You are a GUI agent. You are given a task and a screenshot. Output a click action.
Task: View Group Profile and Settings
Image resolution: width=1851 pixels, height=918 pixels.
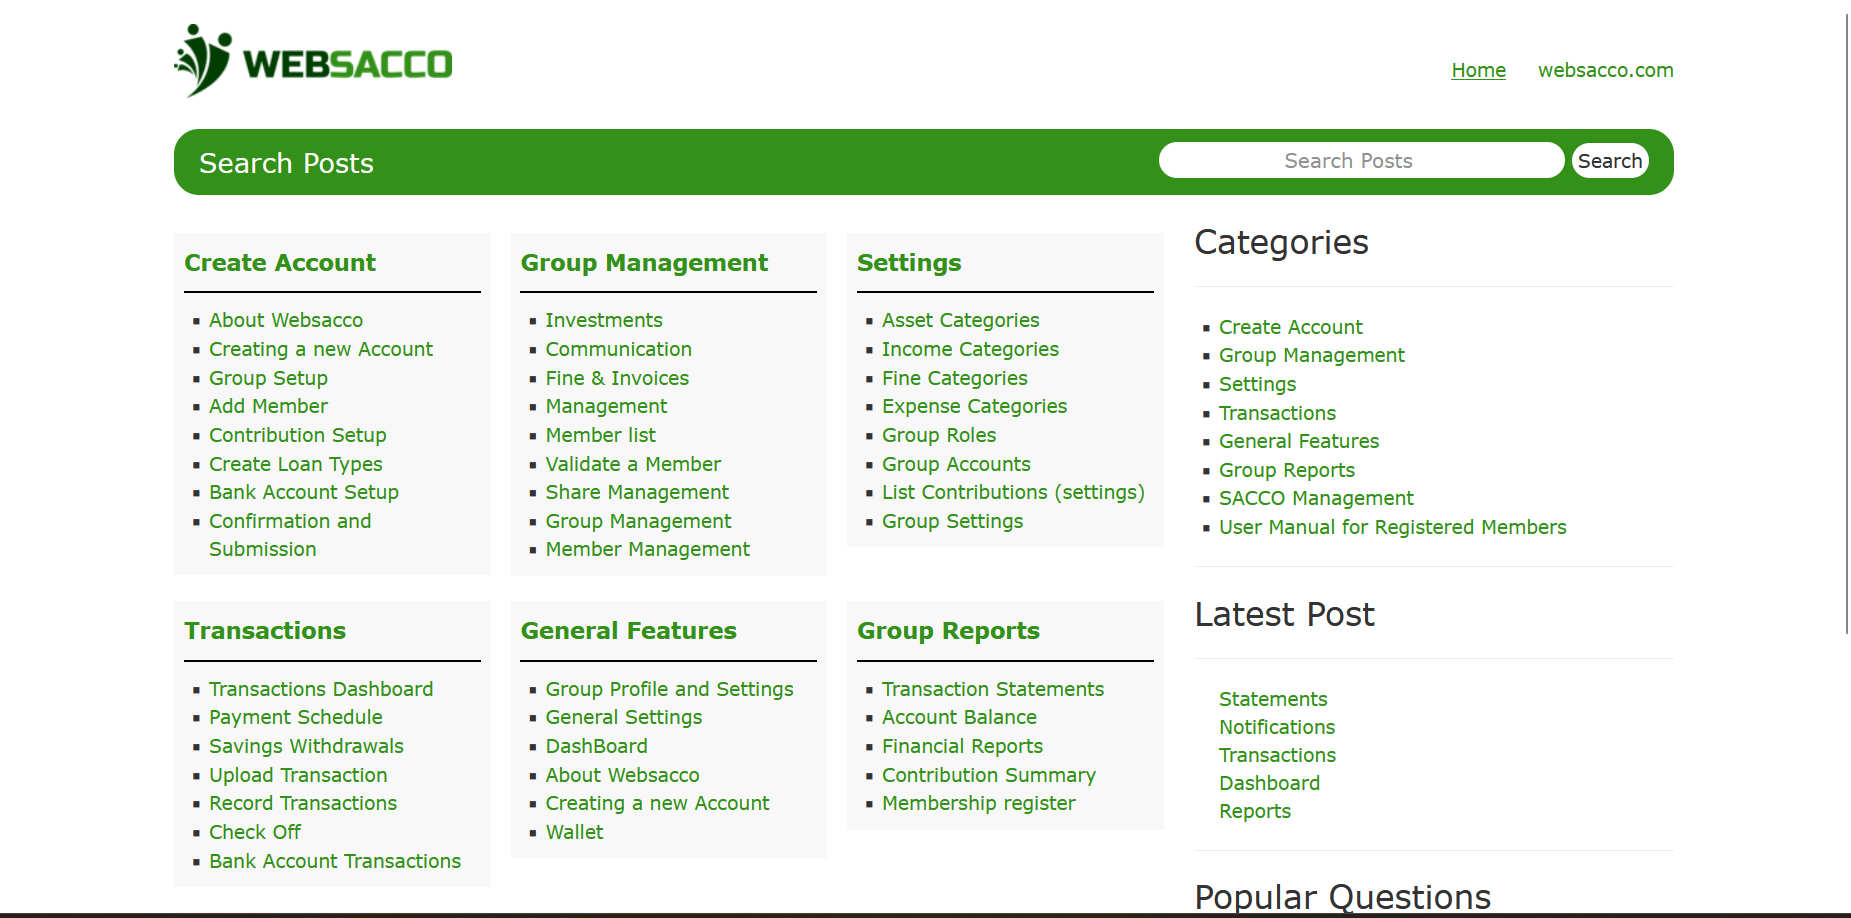click(669, 689)
